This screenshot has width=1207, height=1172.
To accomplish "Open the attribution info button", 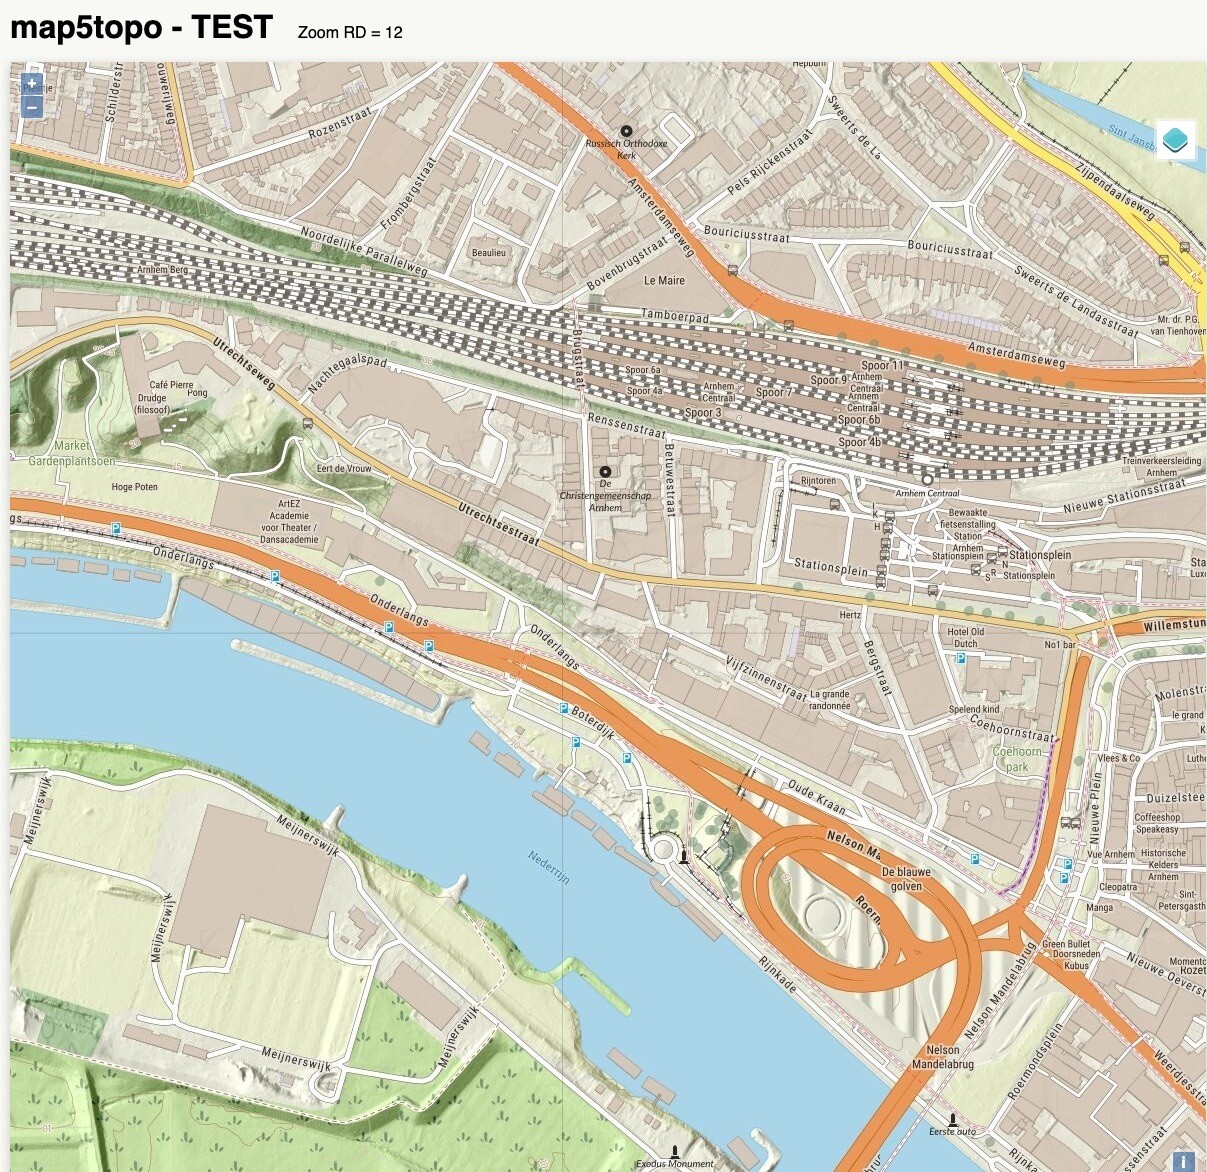I will click(1183, 1161).
